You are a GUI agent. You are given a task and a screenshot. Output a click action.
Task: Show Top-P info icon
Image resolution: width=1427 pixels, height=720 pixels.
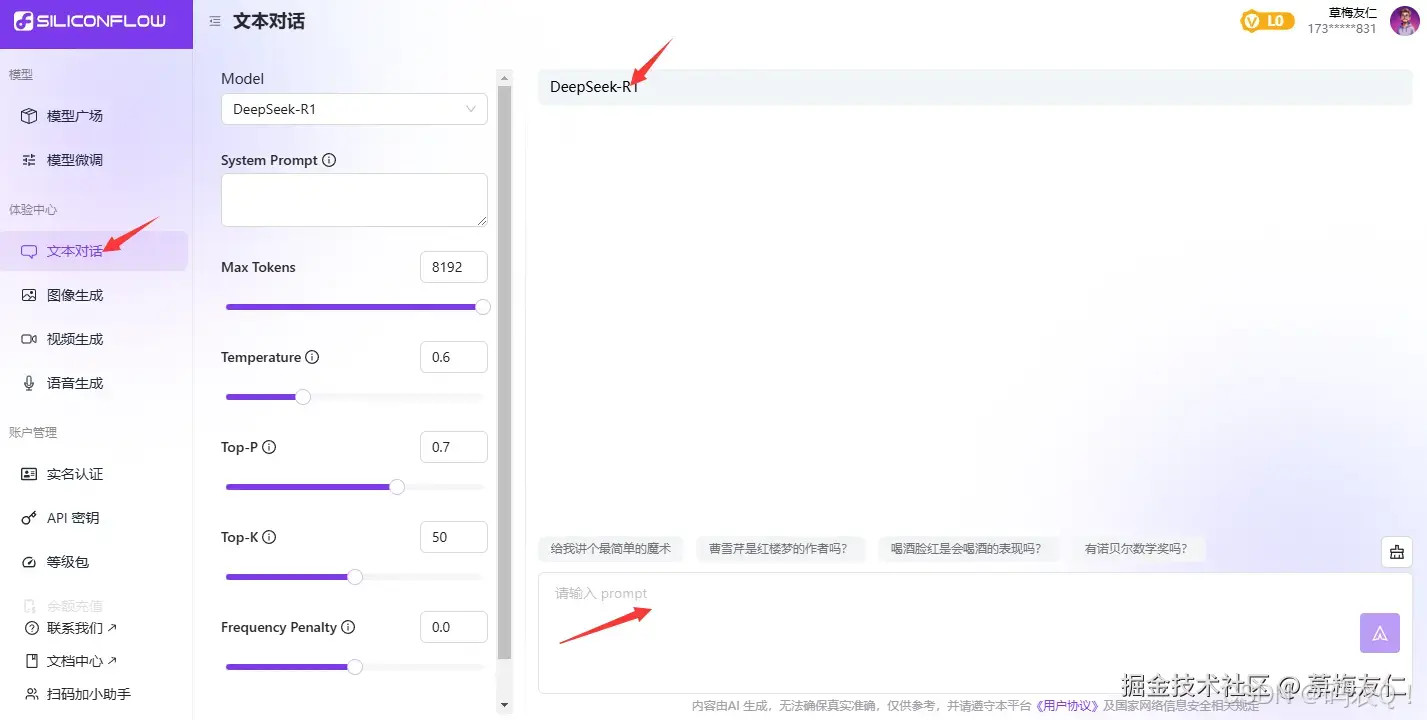point(269,447)
